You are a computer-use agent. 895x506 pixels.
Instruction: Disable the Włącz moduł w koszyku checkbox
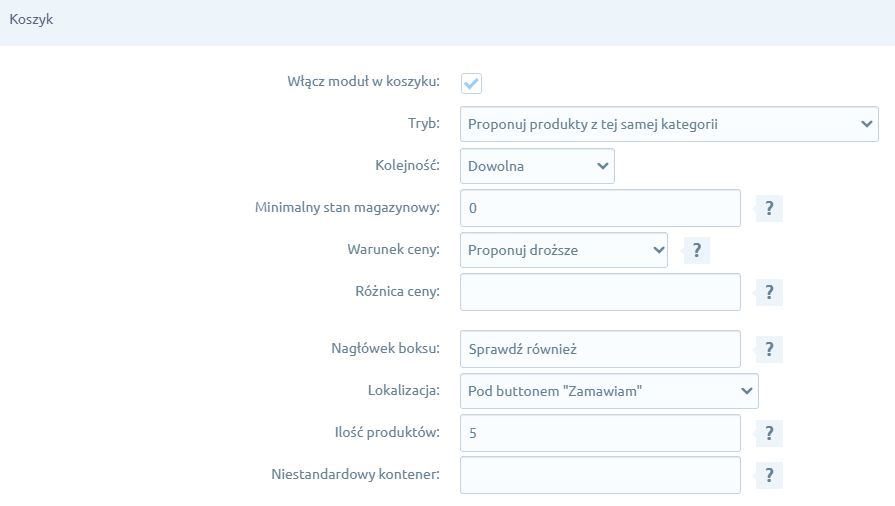click(x=471, y=83)
